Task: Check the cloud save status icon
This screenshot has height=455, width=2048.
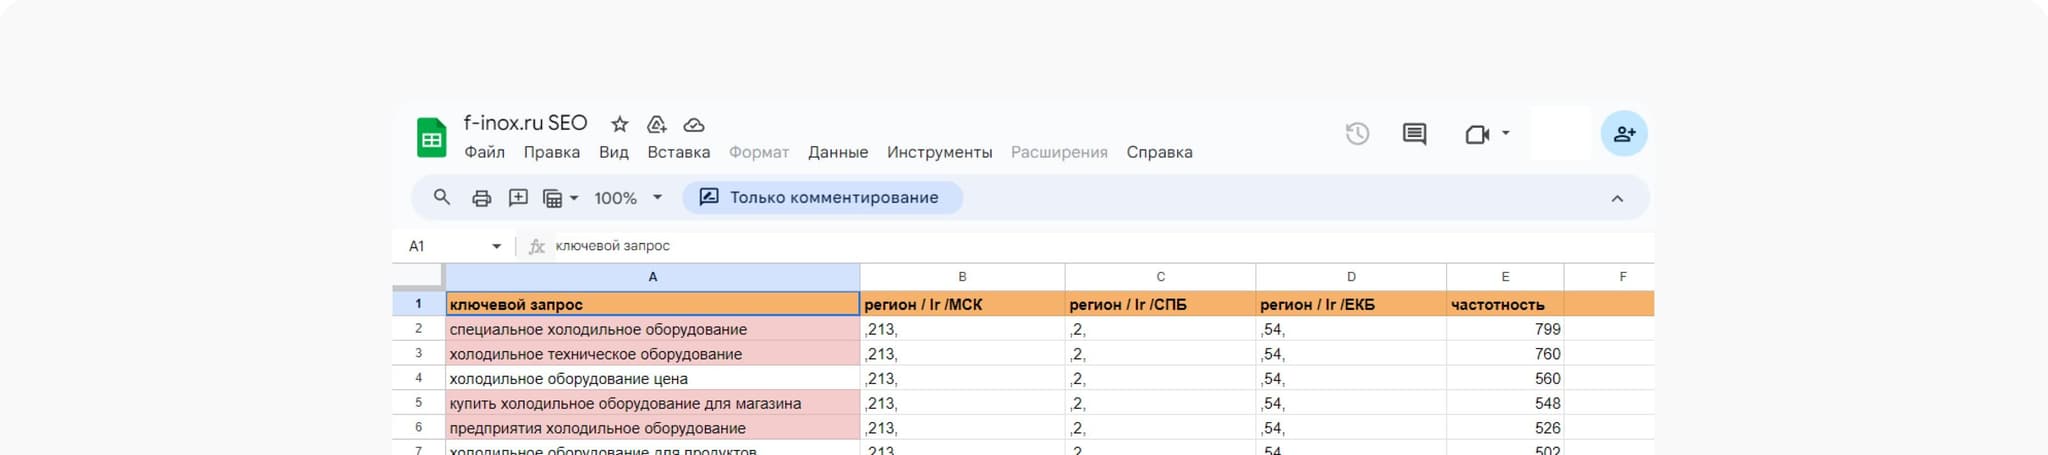Action: (x=694, y=124)
